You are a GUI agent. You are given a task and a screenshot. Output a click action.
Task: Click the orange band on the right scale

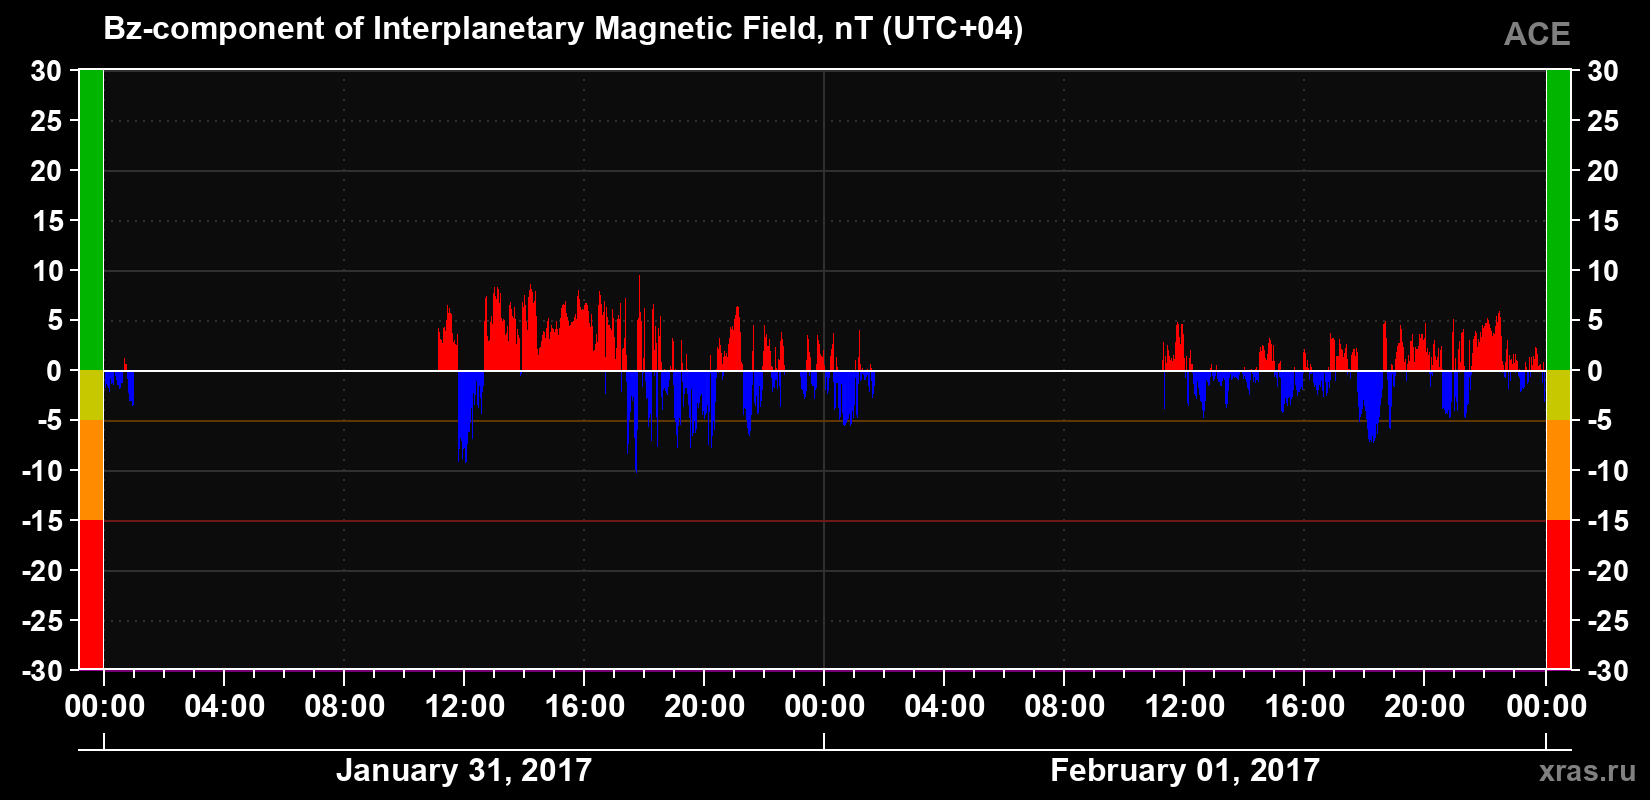(1558, 470)
